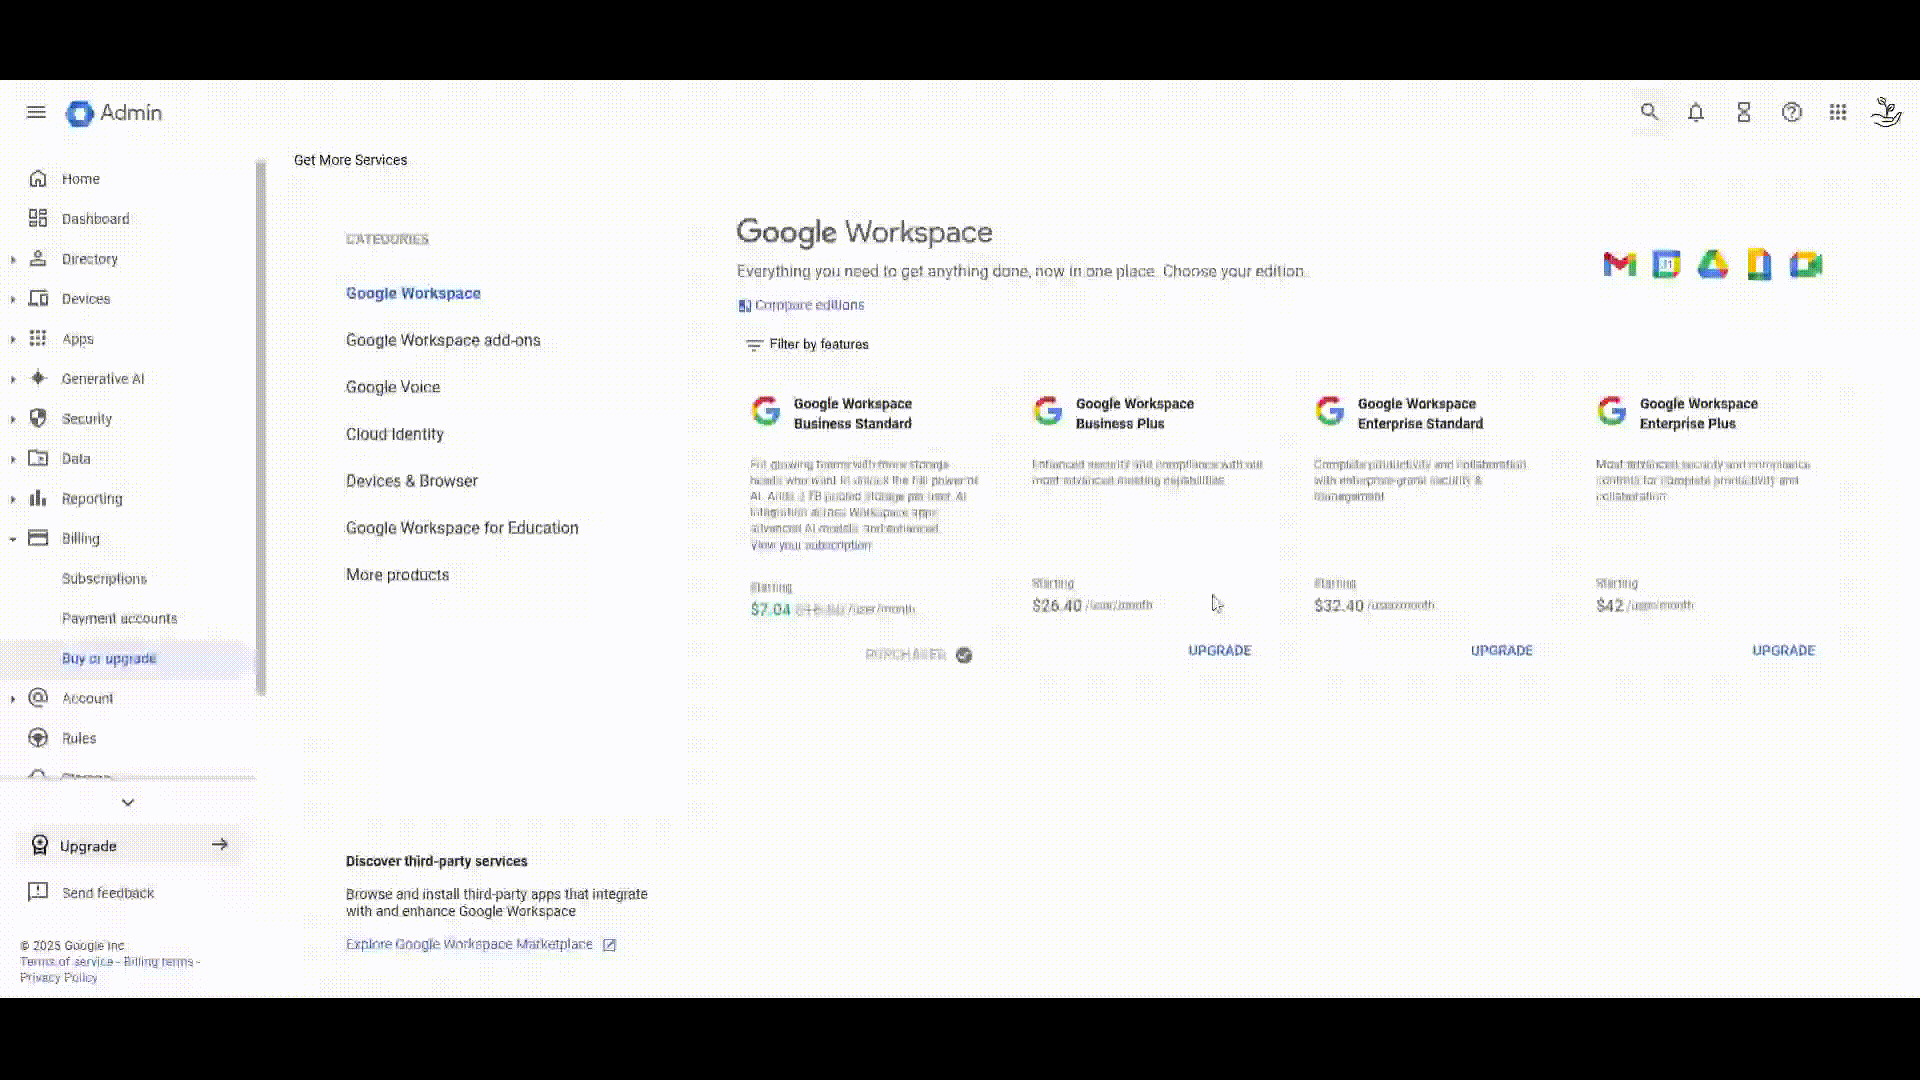Screen dimensions: 1920x1080
Task: Expand the Reporting section arrow
Action: [13, 500]
